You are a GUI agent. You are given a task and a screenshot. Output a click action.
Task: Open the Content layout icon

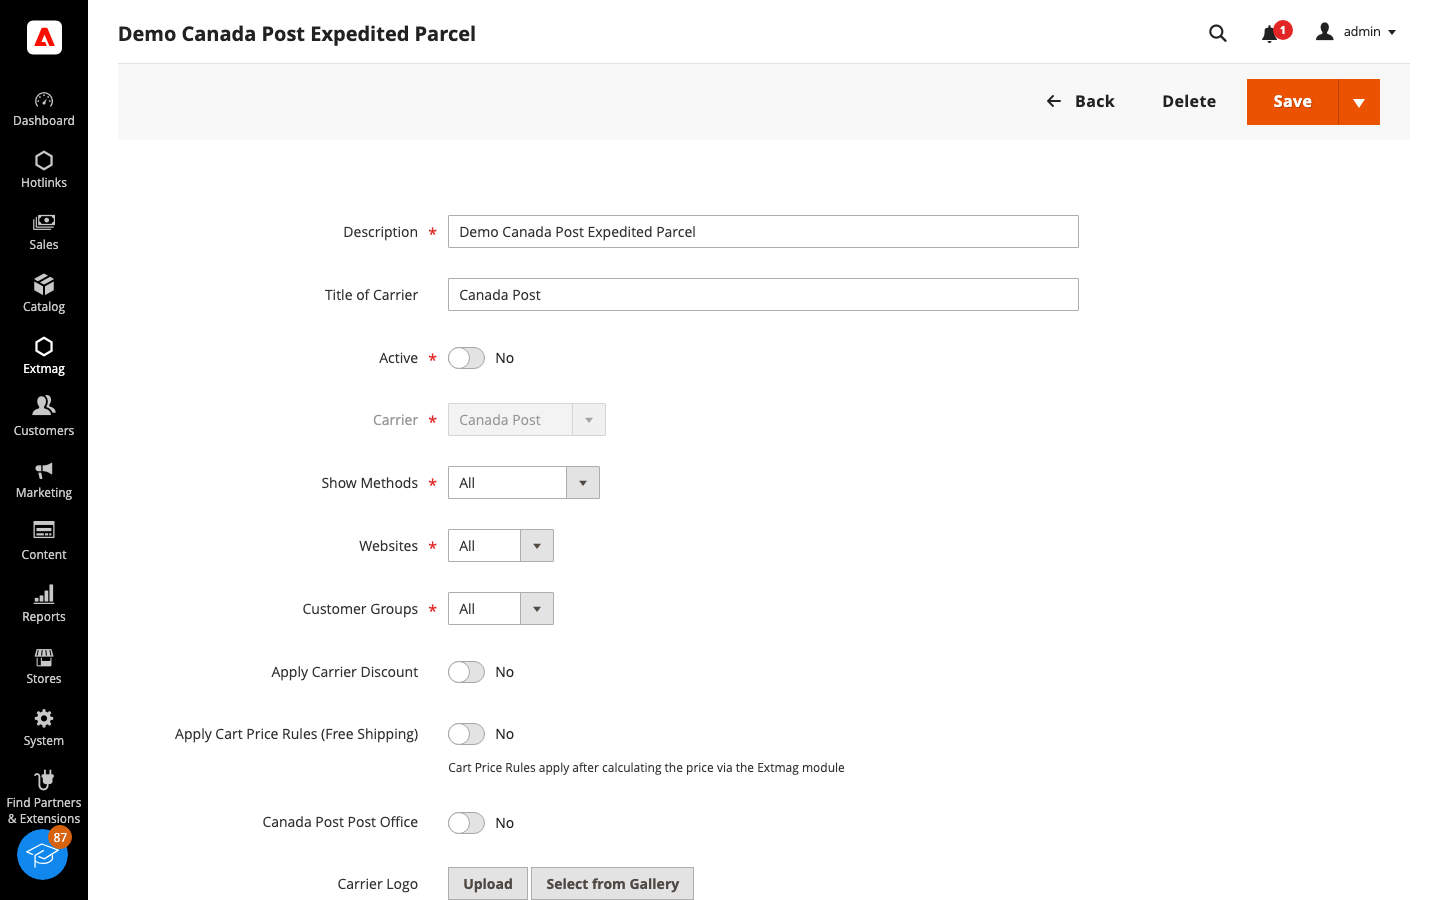pyautogui.click(x=44, y=530)
